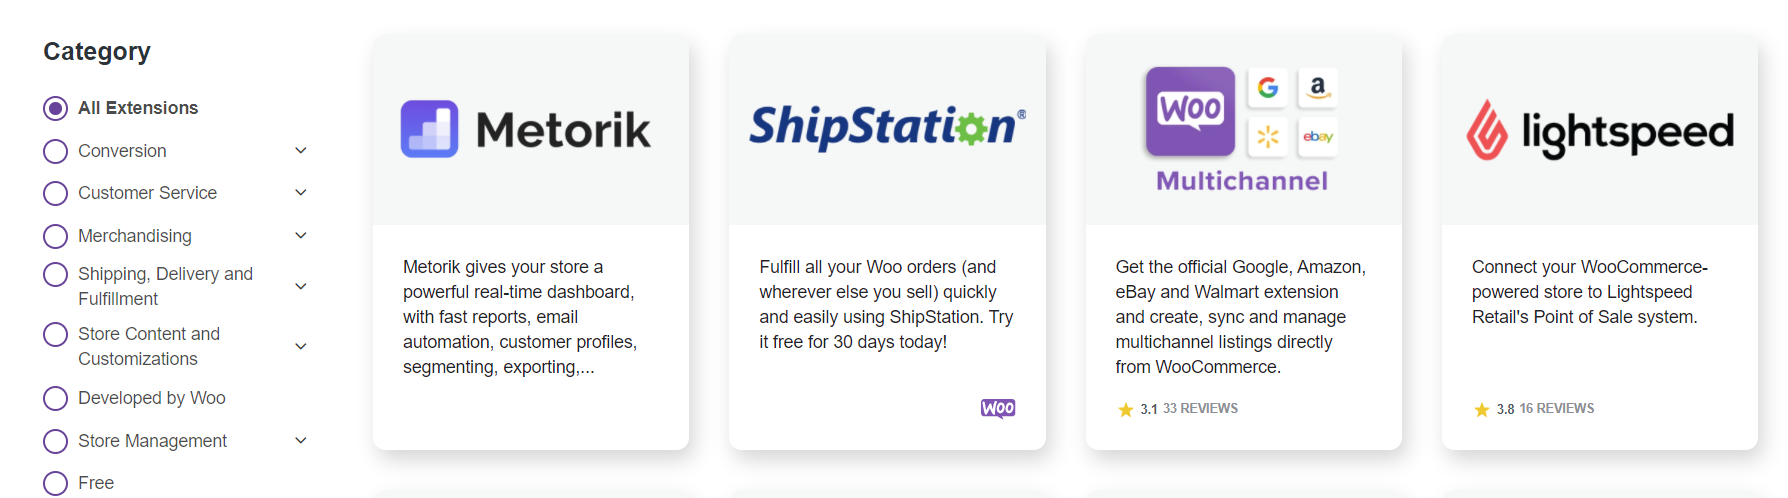Click the Woo Multichannel logo
This screenshot has height=498, width=1788.
click(1241, 129)
